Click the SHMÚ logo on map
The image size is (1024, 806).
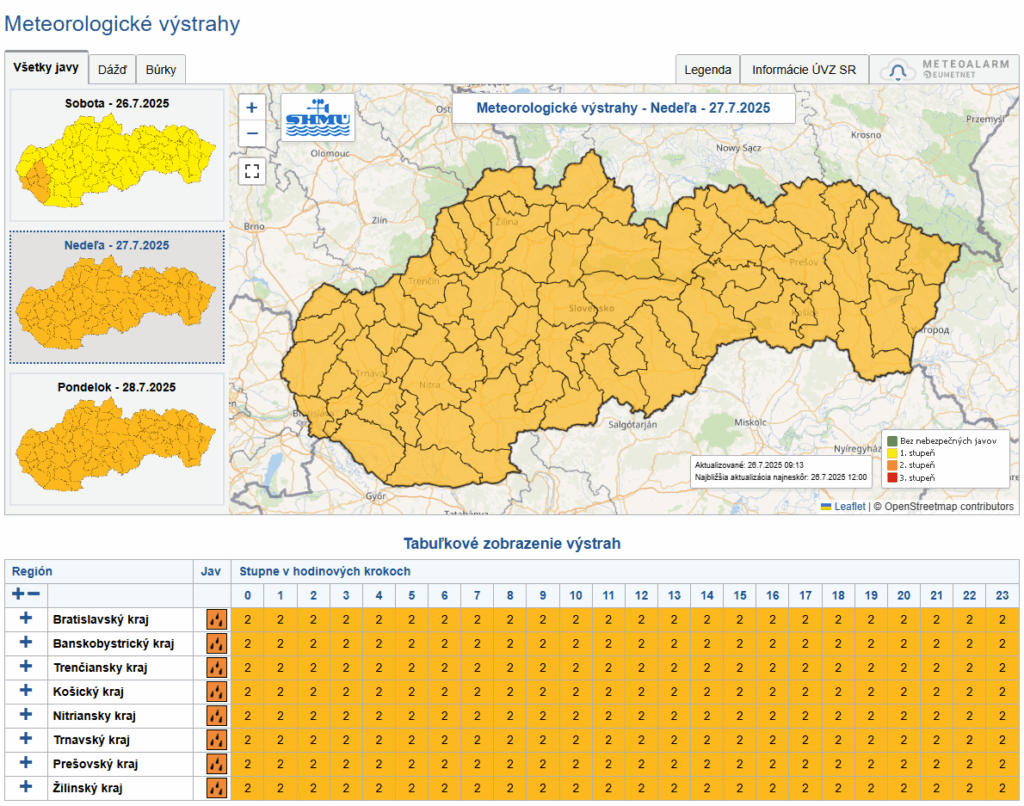click(317, 118)
